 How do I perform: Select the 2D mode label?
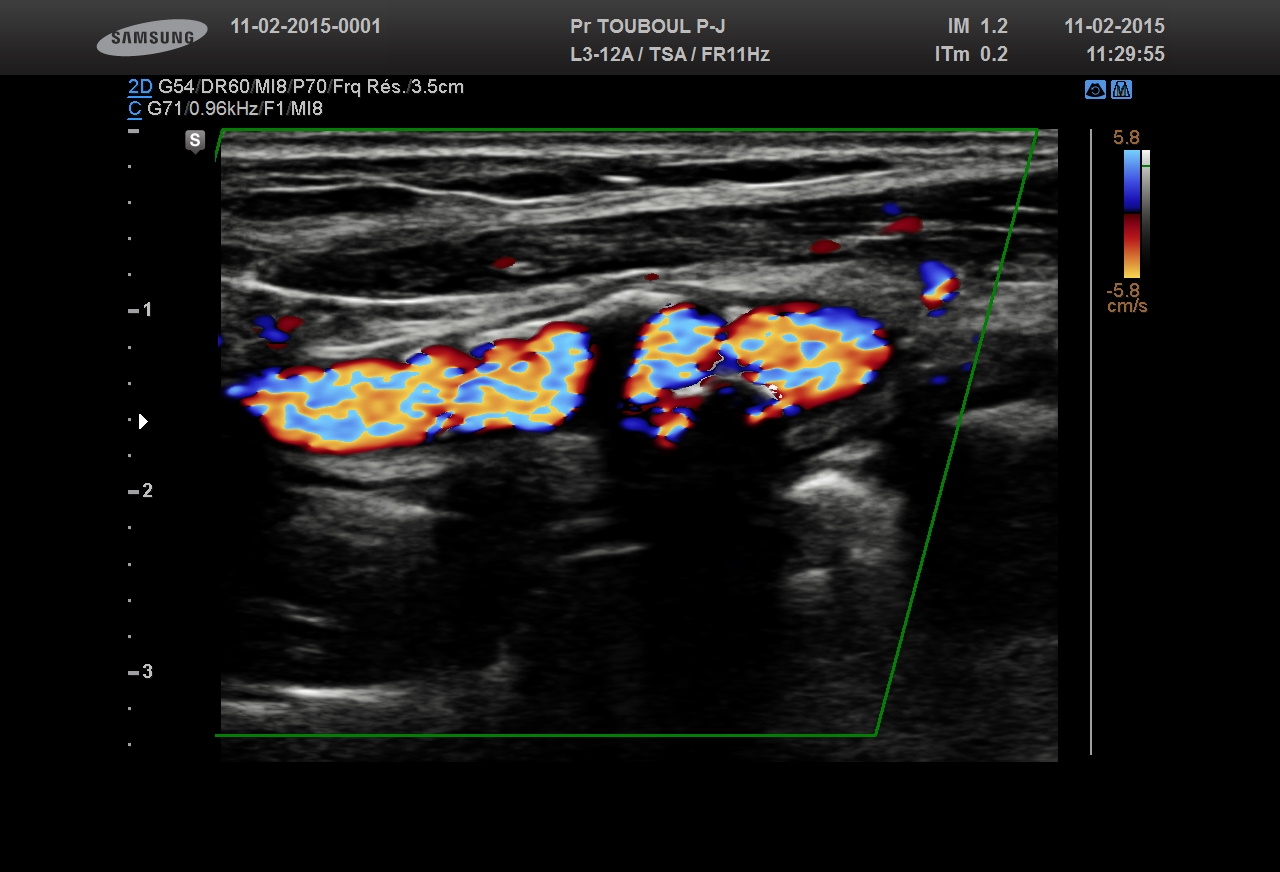[x=139, y=87]
